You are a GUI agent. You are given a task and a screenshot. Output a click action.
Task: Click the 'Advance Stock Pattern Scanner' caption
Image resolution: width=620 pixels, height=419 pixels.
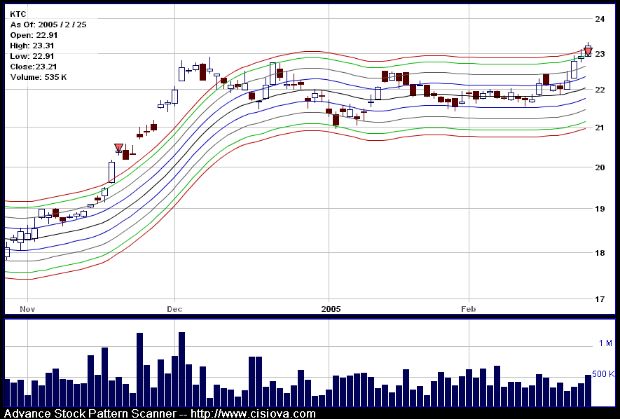coord(90,414)
